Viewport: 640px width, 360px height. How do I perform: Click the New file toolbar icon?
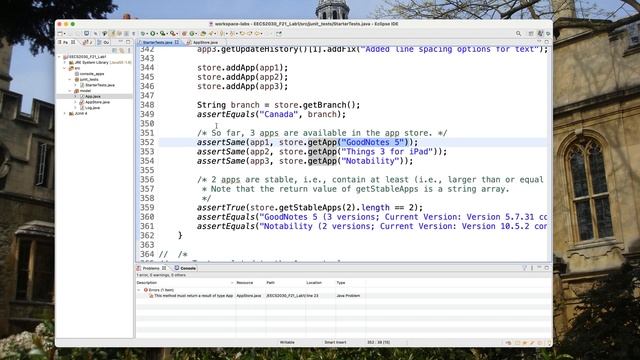coord(60,33)
